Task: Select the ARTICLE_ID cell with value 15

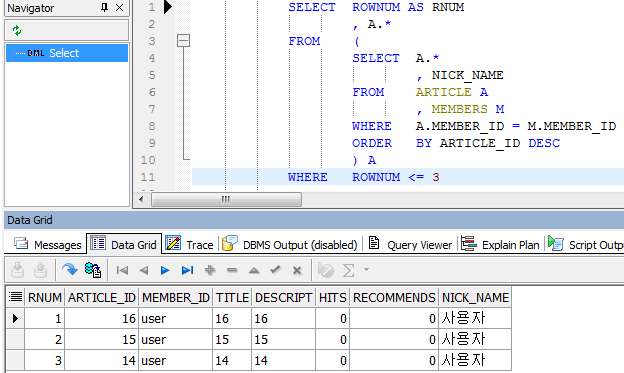Action: click(101, 340)
